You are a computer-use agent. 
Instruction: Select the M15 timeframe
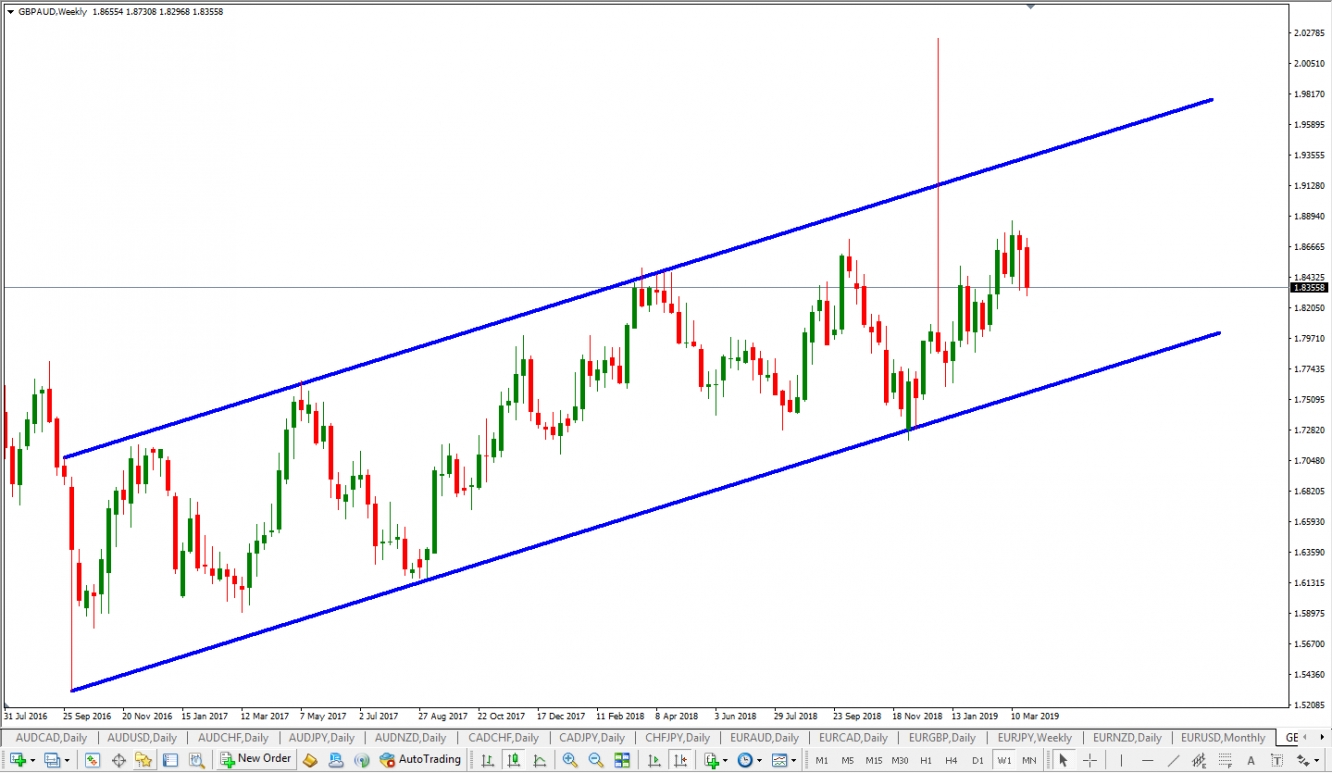coord(873,760)
